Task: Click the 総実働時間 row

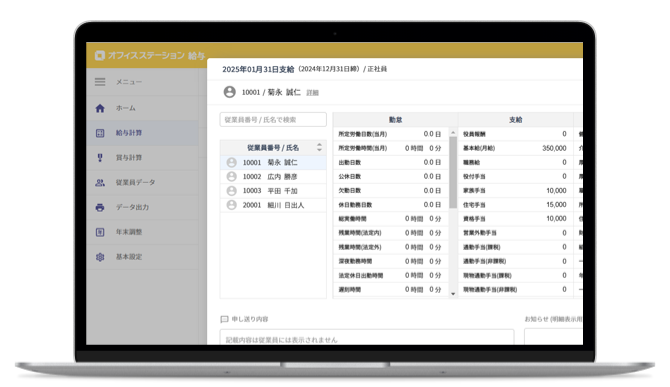Action: coord(391,219)
